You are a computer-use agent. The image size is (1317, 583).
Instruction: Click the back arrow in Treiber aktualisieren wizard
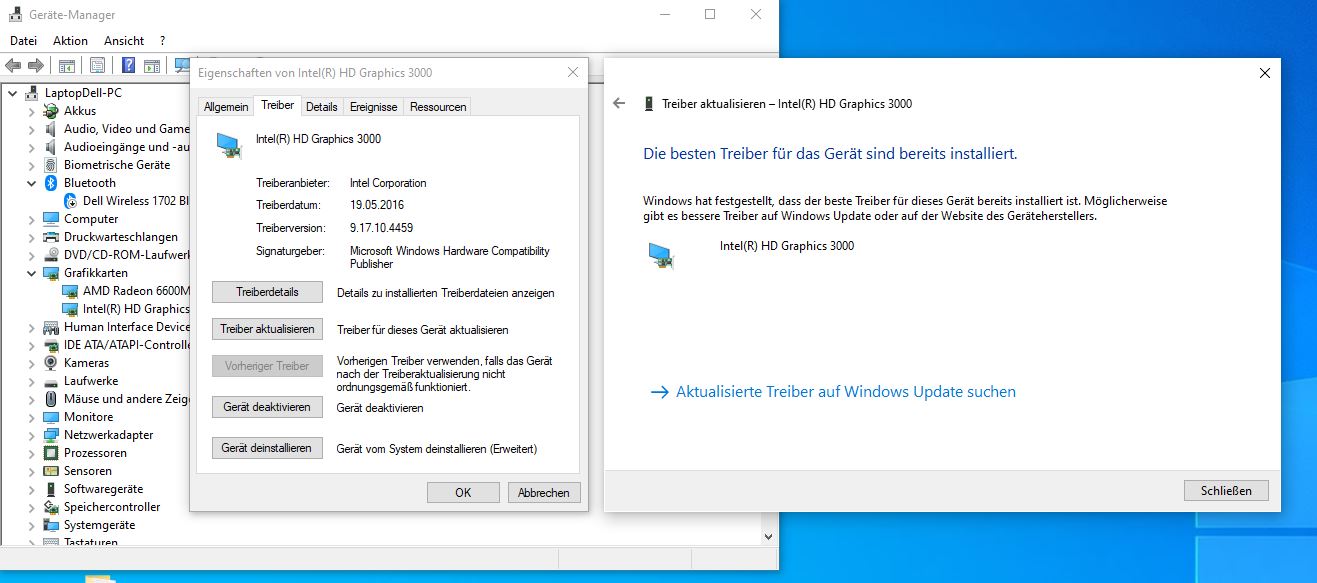(x=619, y=103)
